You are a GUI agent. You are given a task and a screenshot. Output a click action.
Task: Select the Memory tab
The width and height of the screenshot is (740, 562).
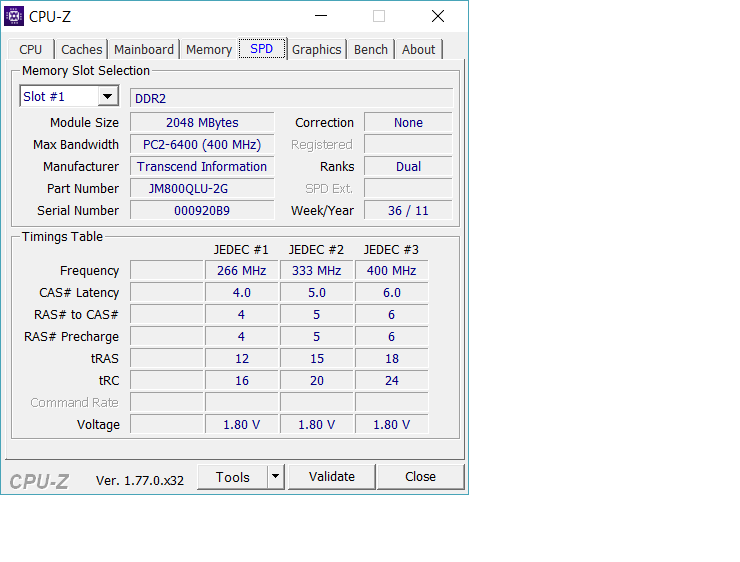tap(209, 50)
